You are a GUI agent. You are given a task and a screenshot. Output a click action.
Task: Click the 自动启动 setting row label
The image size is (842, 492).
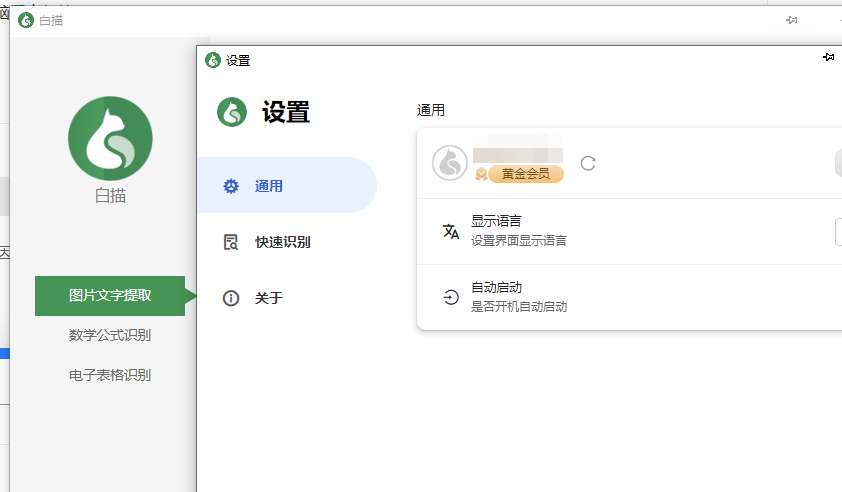tap(497, 288)
